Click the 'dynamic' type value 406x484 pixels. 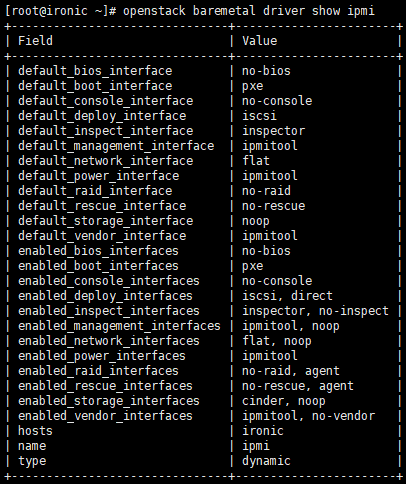point(266,461)
